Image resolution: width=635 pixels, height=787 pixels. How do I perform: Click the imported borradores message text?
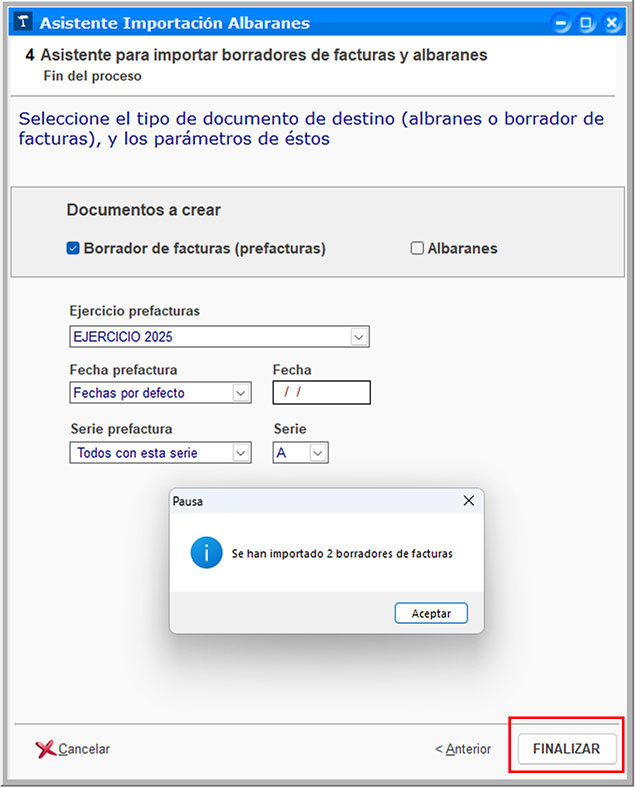coord(342,553)
